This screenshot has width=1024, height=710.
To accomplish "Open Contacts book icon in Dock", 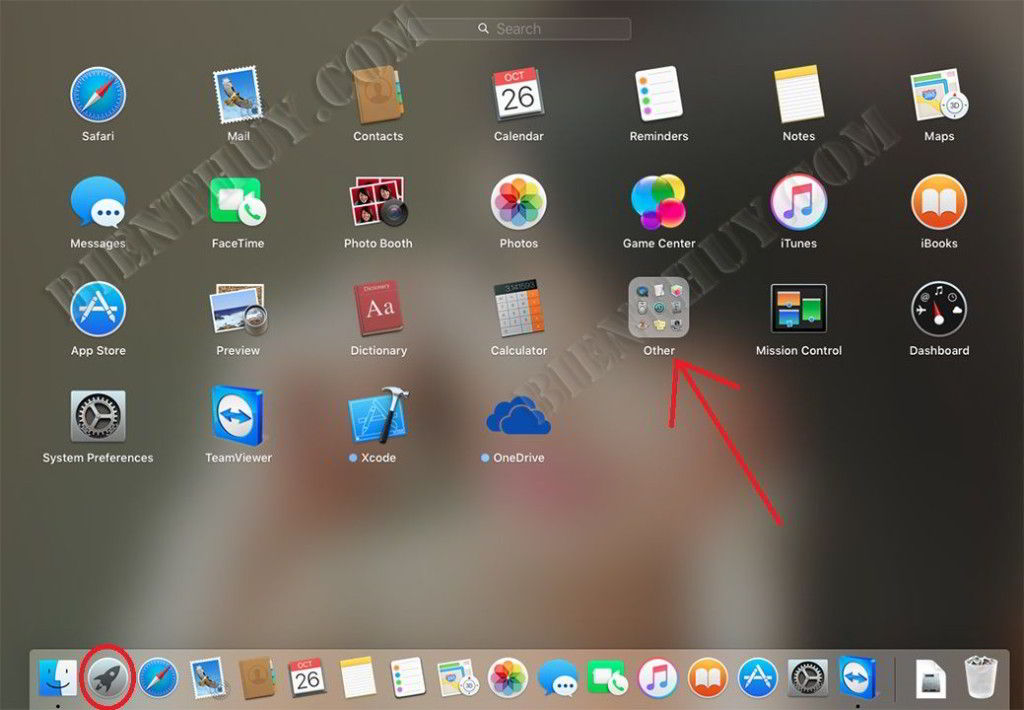I will (256, 678).
